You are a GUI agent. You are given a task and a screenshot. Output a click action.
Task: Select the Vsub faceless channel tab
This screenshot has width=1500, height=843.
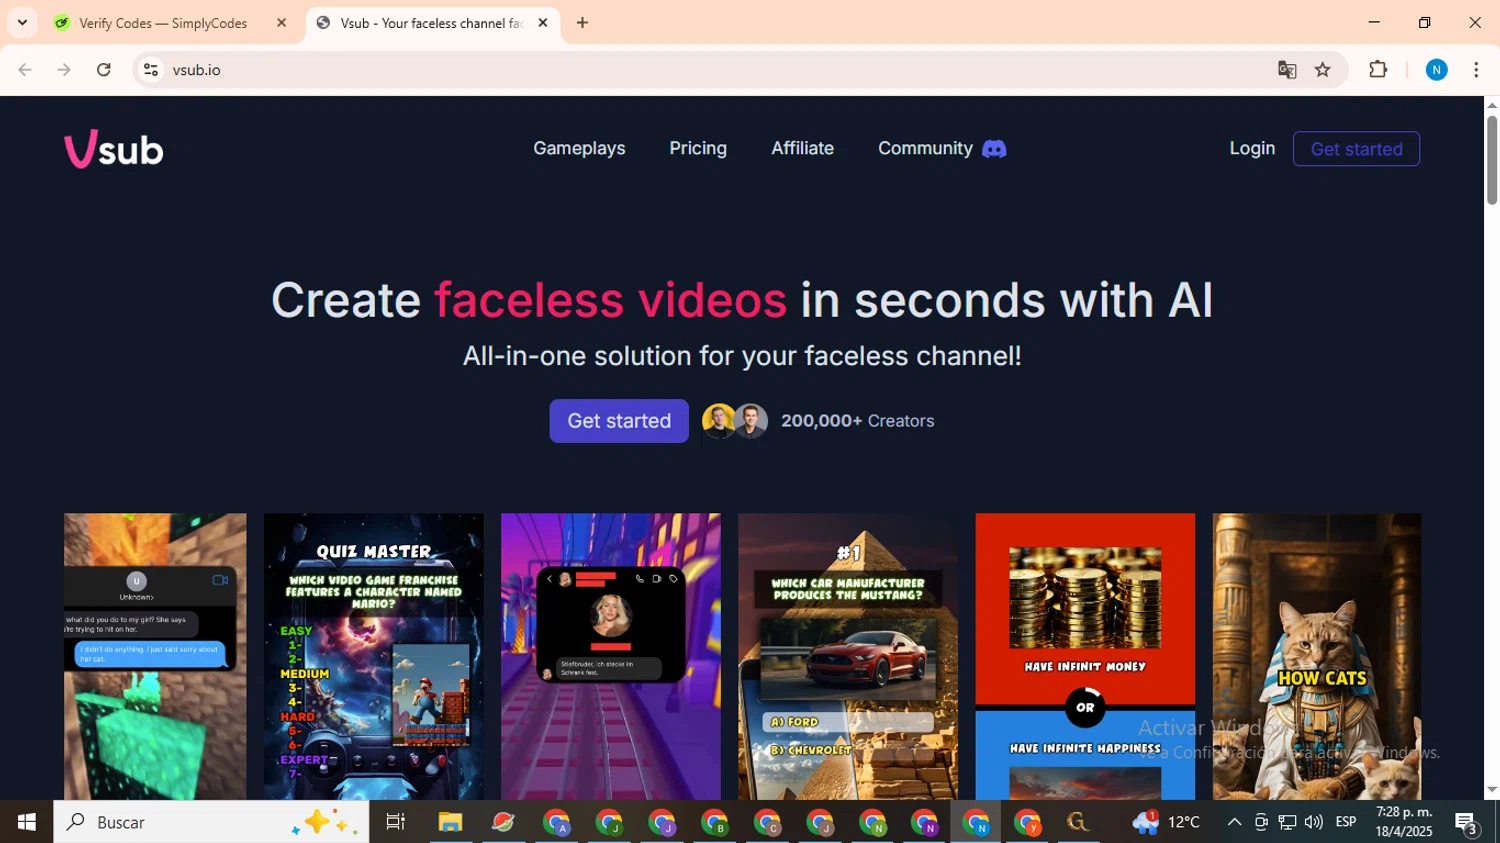coord(432,23)
